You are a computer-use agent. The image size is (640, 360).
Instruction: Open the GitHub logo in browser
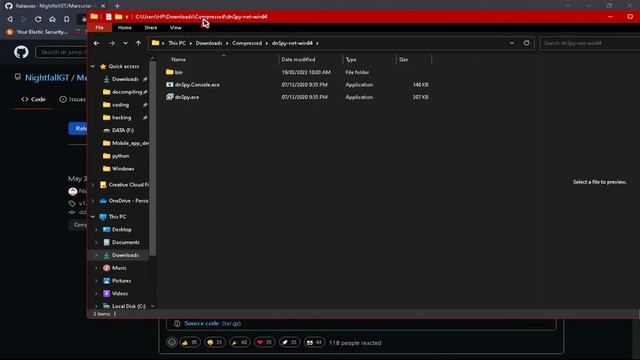(x=21, y=52)
